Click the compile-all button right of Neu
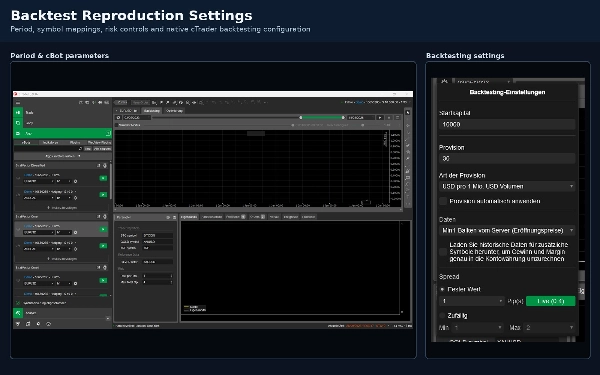Screen dimensions: 600x375 tap(102, 148)
